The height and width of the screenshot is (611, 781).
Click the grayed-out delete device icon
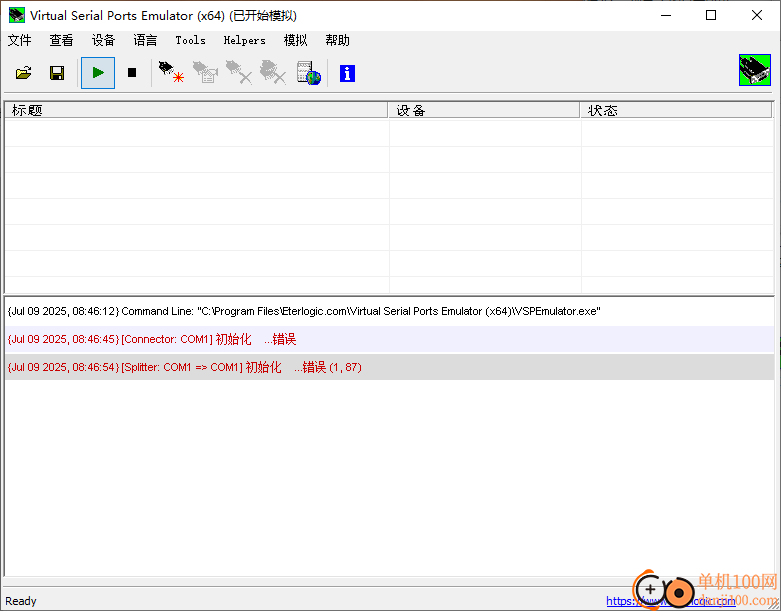coord(239,72)
